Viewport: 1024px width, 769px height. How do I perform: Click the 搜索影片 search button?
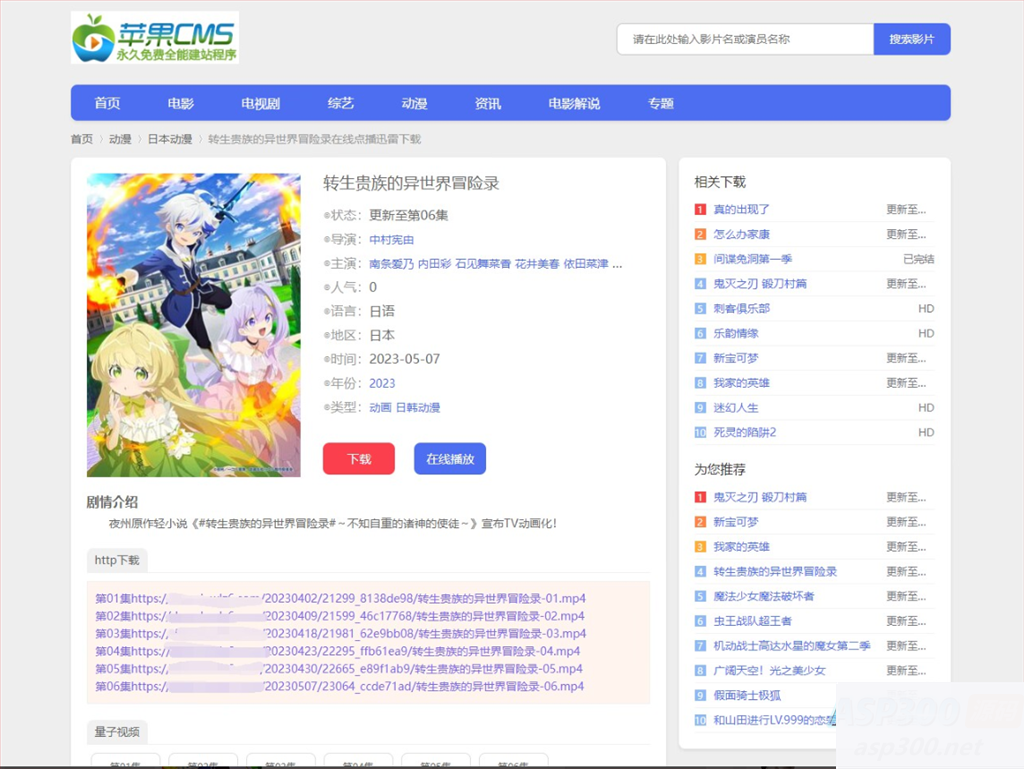pos(910,38)
